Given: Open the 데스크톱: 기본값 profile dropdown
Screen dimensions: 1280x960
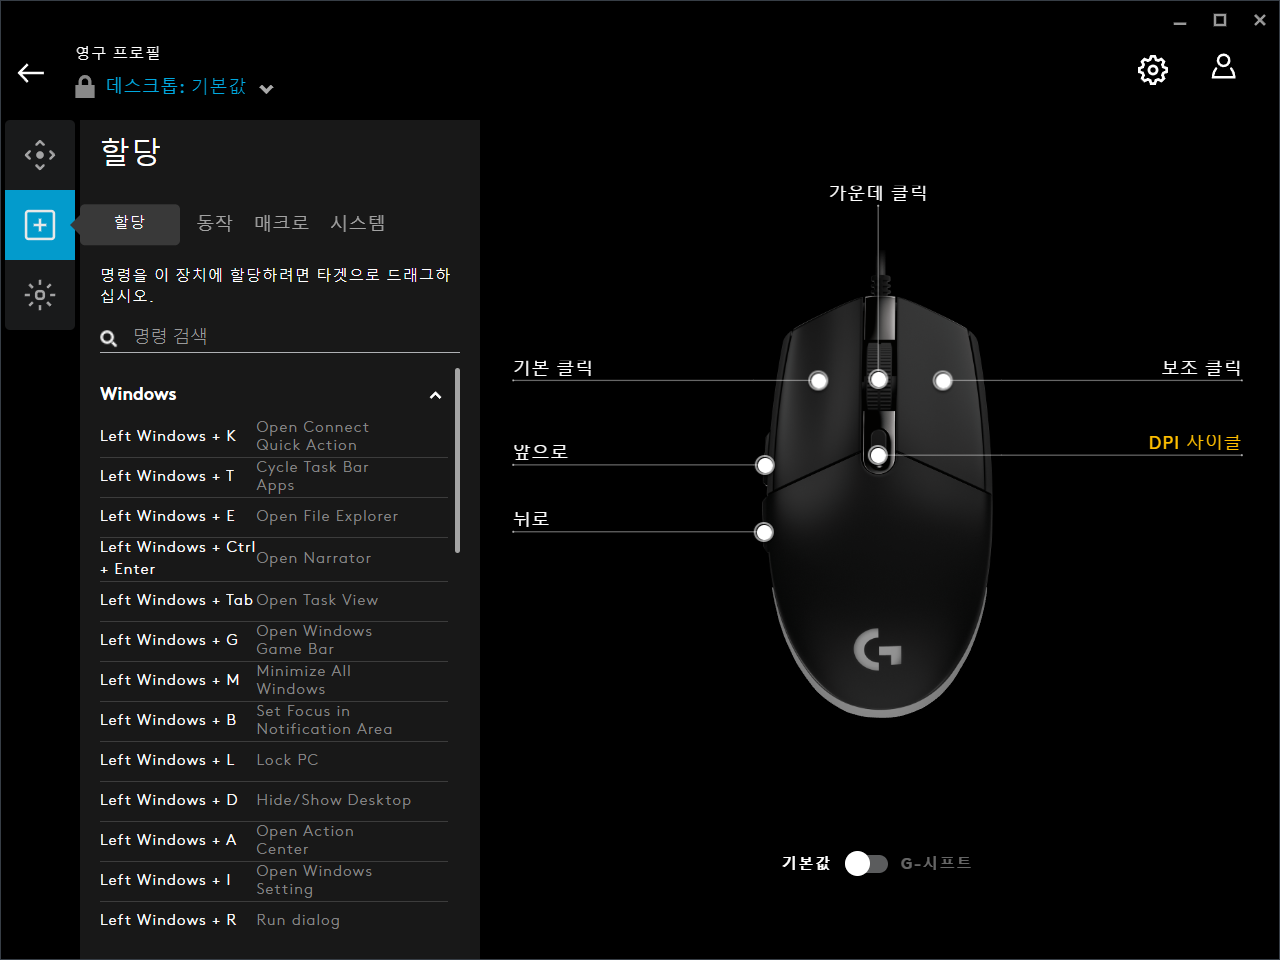Looking at the screenshot, I should [265, 88].
